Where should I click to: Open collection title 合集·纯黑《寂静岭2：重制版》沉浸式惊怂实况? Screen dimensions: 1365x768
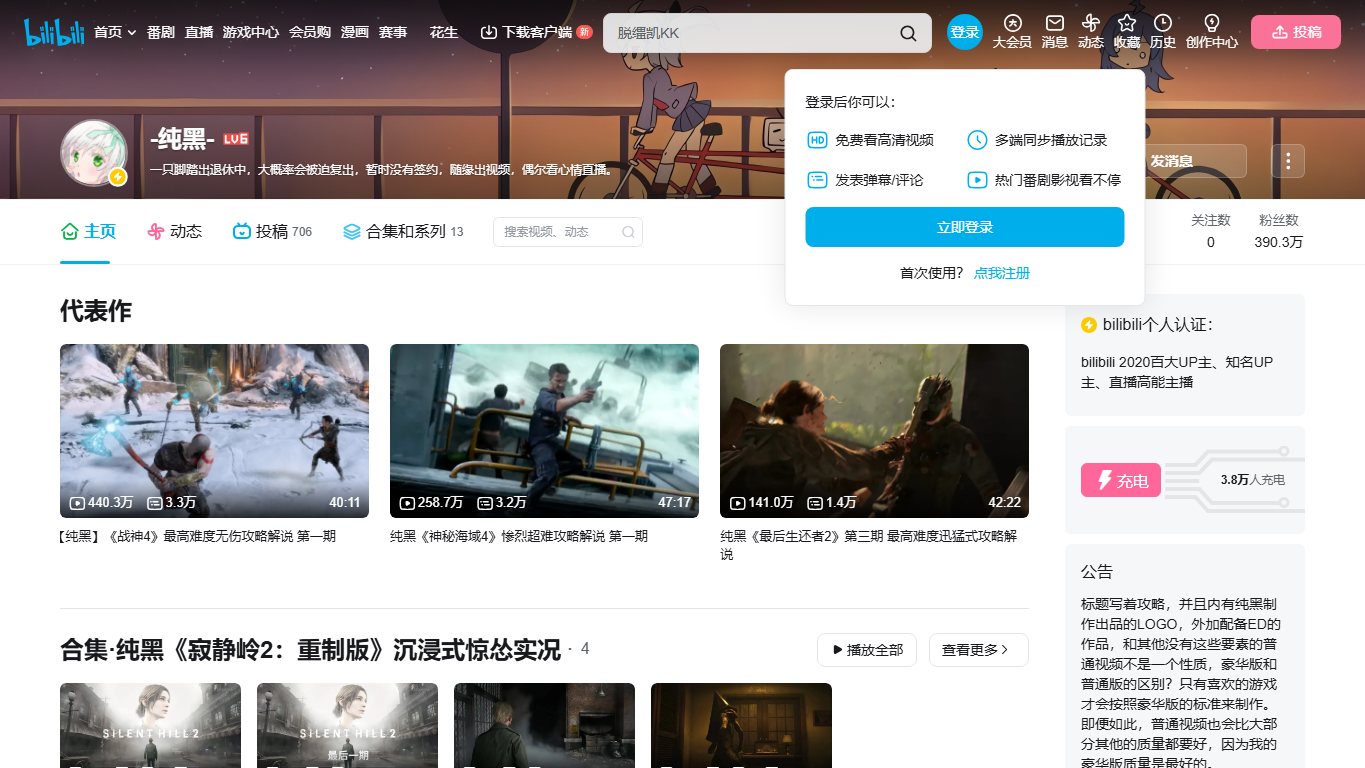(310, 650)
